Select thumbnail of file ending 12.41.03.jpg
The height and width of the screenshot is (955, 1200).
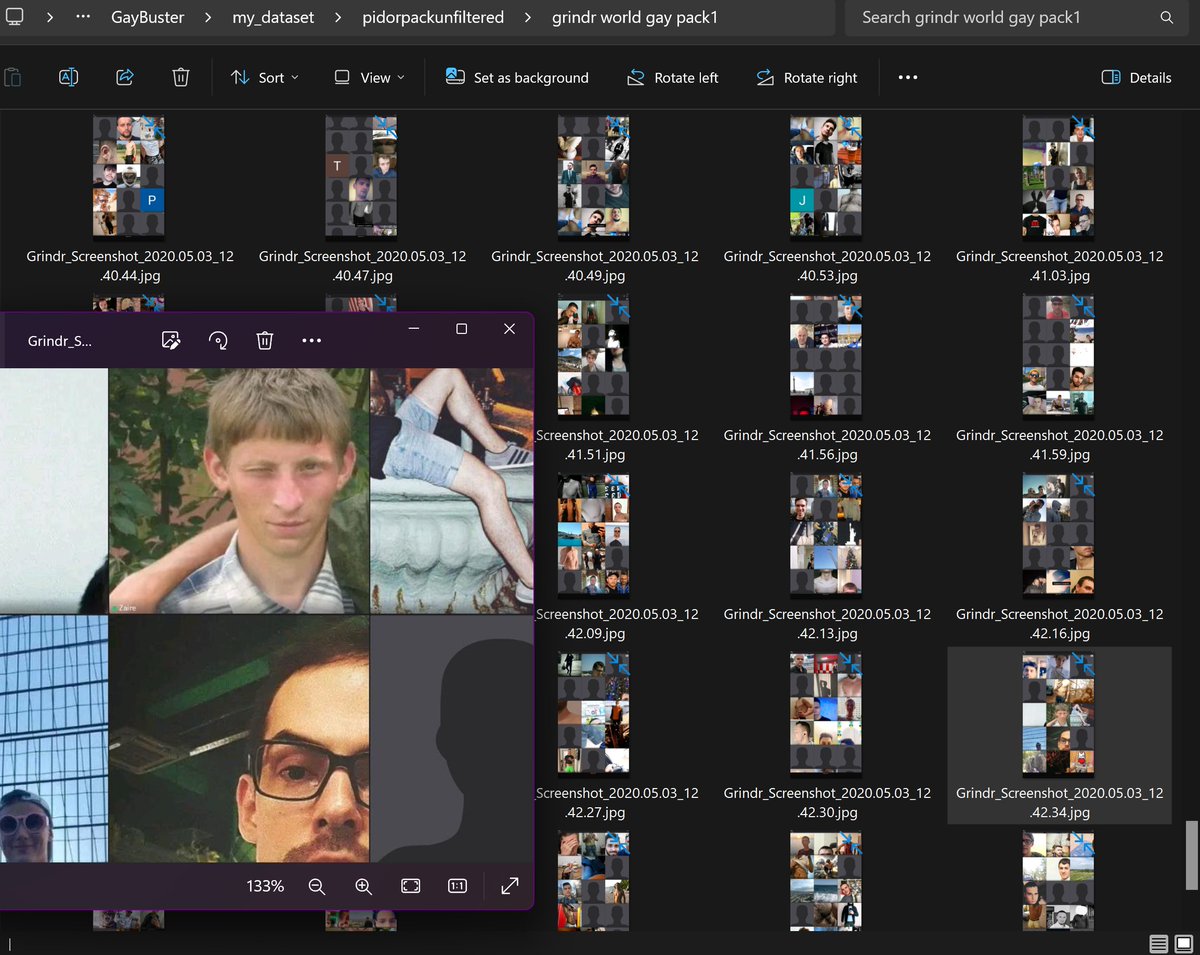coord(1059,179)
